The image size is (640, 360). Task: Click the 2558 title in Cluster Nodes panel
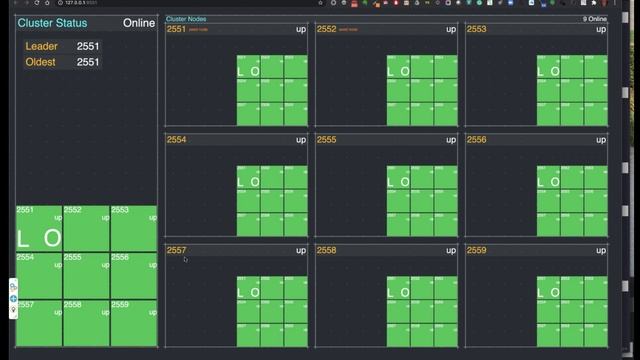click(x=327, y=250)
